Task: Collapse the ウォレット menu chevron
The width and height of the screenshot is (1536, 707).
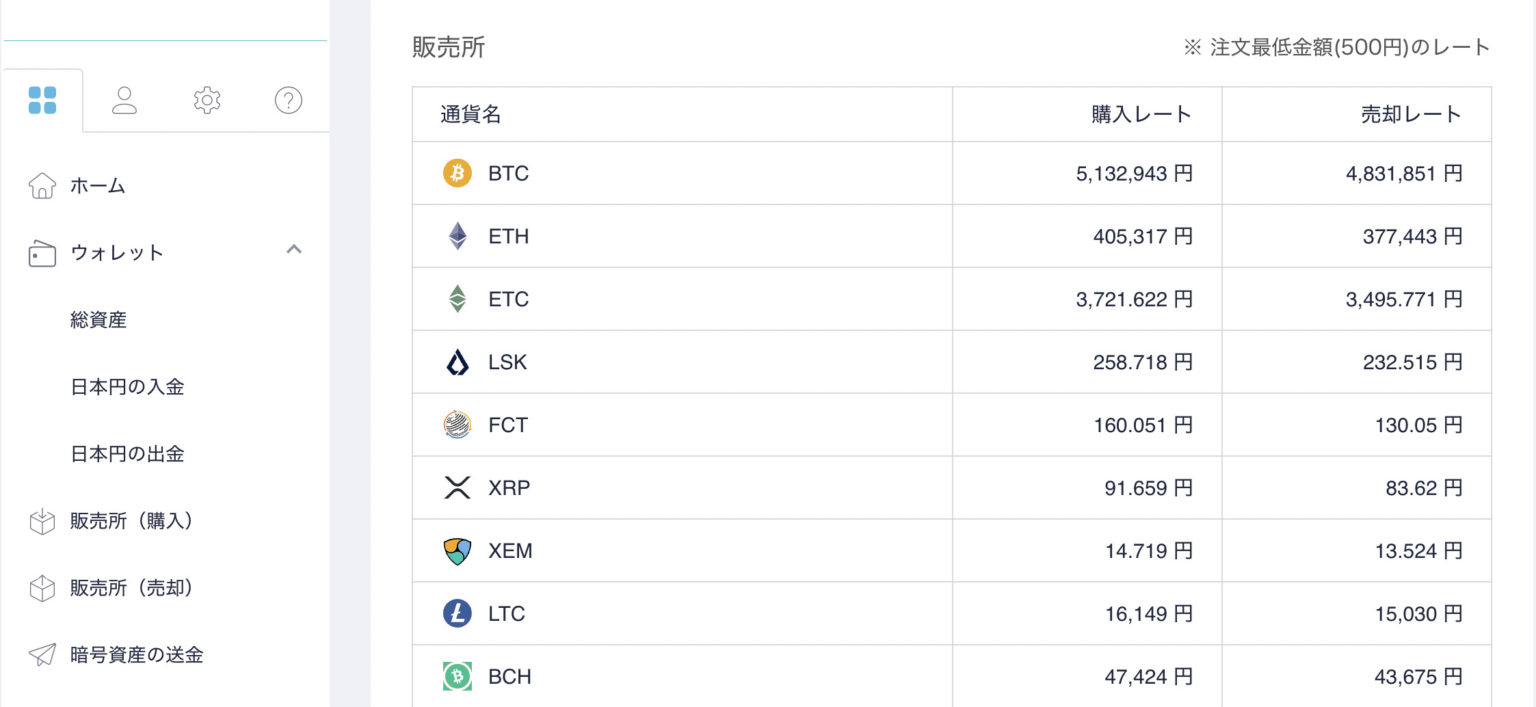Action: click(x=294, y=250)
